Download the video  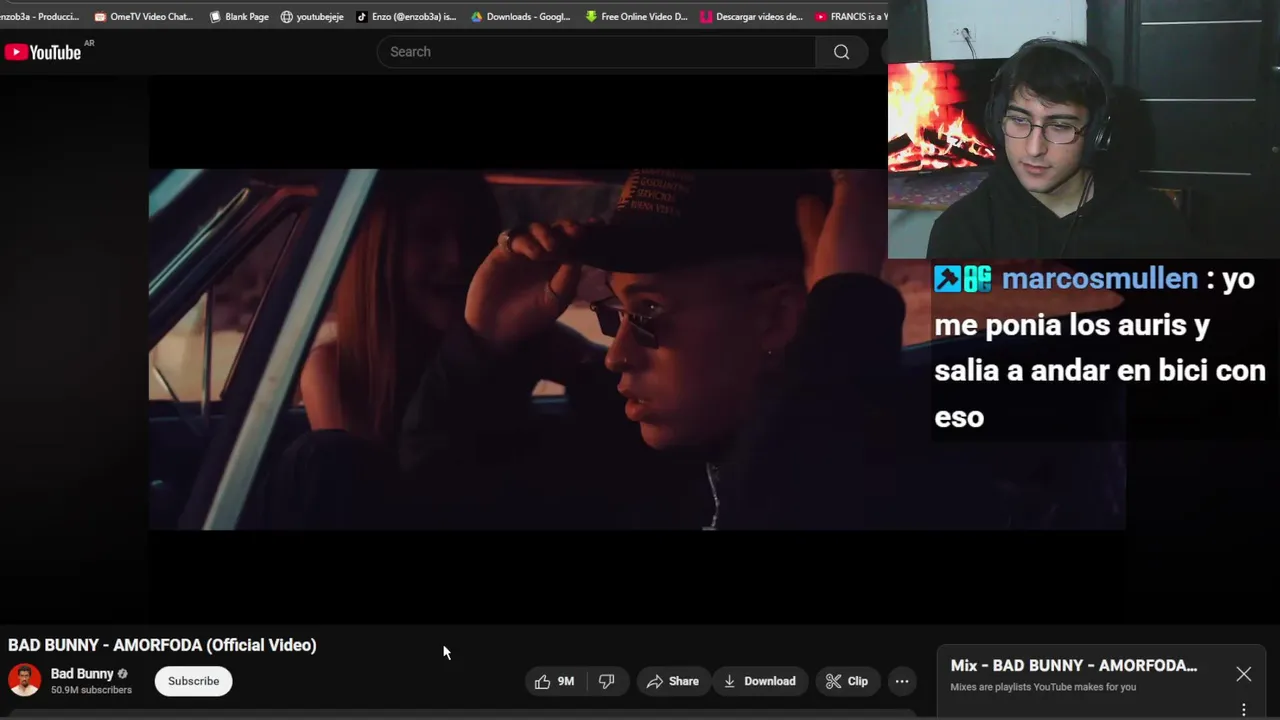tap(760, 681)
